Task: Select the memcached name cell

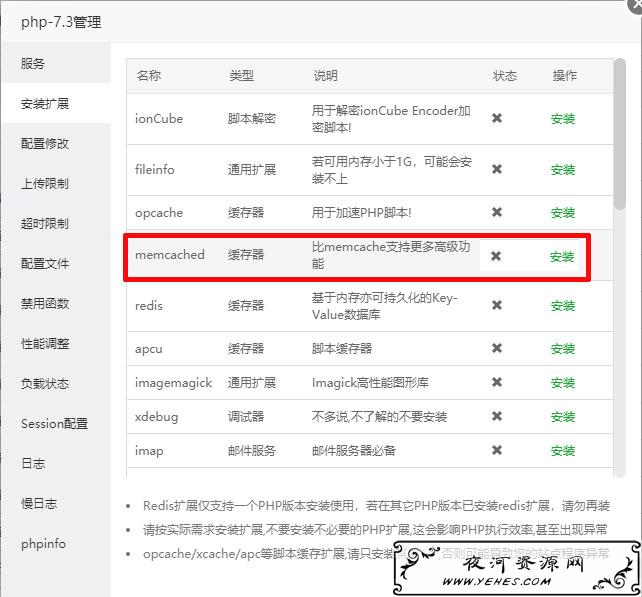Action: click(170, 255)
